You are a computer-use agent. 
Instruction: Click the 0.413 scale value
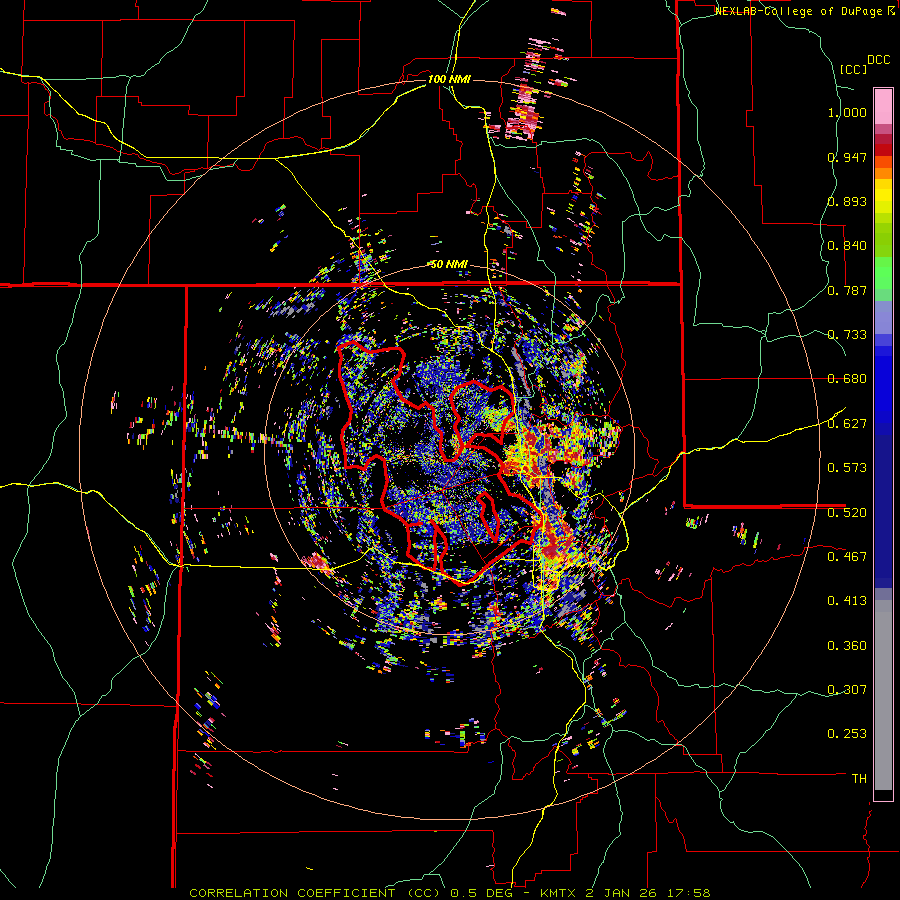[847, 601]
